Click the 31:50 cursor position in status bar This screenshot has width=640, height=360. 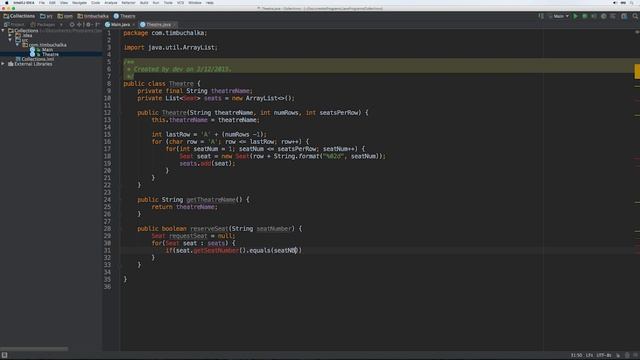coord(576,356)
